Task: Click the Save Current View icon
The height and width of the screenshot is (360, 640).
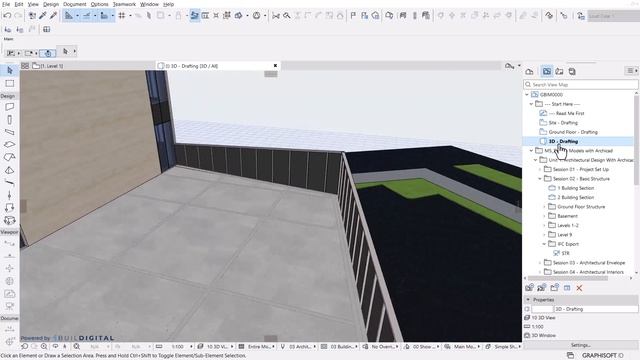Action: click(x=529, y=288)
